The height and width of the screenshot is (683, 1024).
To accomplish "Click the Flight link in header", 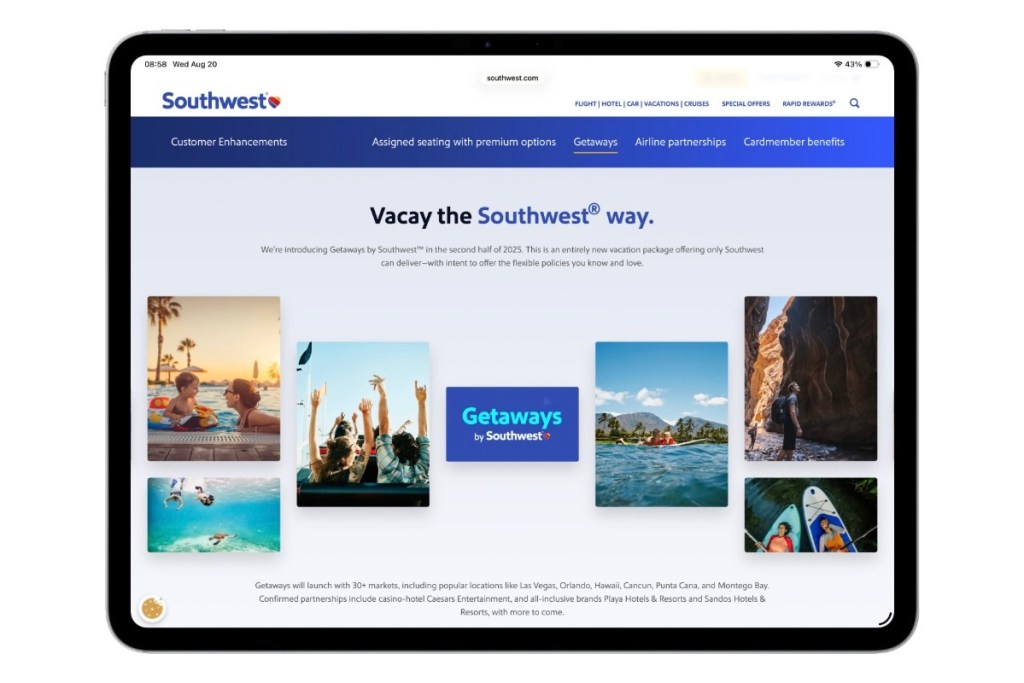I will coord(585,104).
